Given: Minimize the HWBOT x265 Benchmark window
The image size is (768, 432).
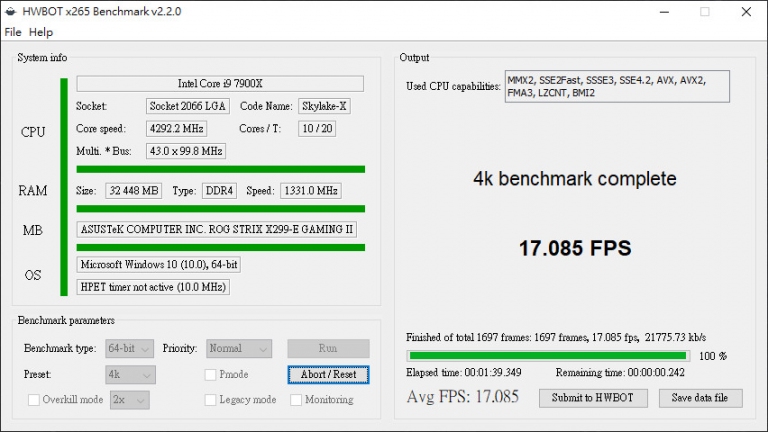Looking at the screenshot, I should point(664,12).
